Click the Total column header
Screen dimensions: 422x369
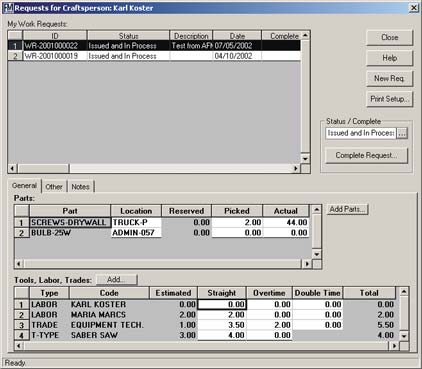click(x=369, y=293)
